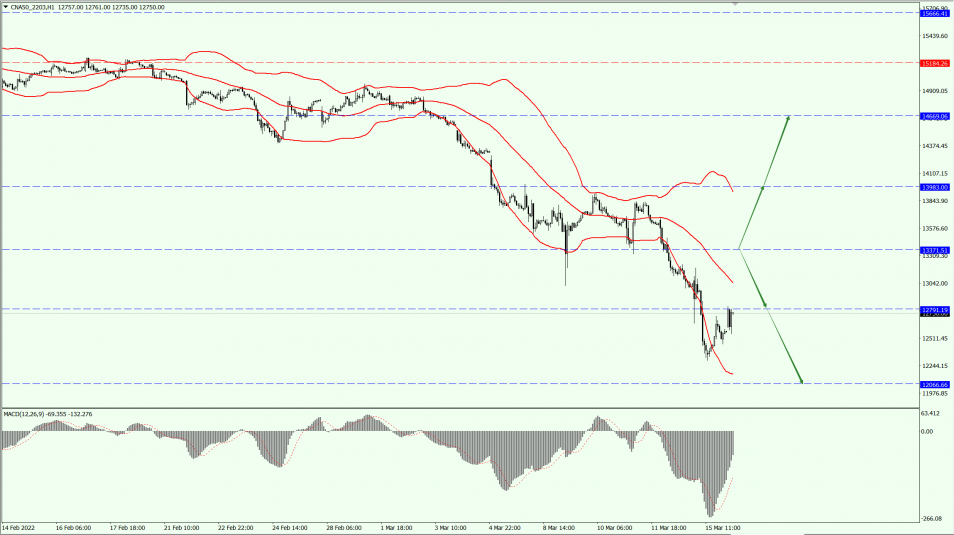
Task: Click the 14 Feb 2022 date on time axis
Action: tap(21, 527)
